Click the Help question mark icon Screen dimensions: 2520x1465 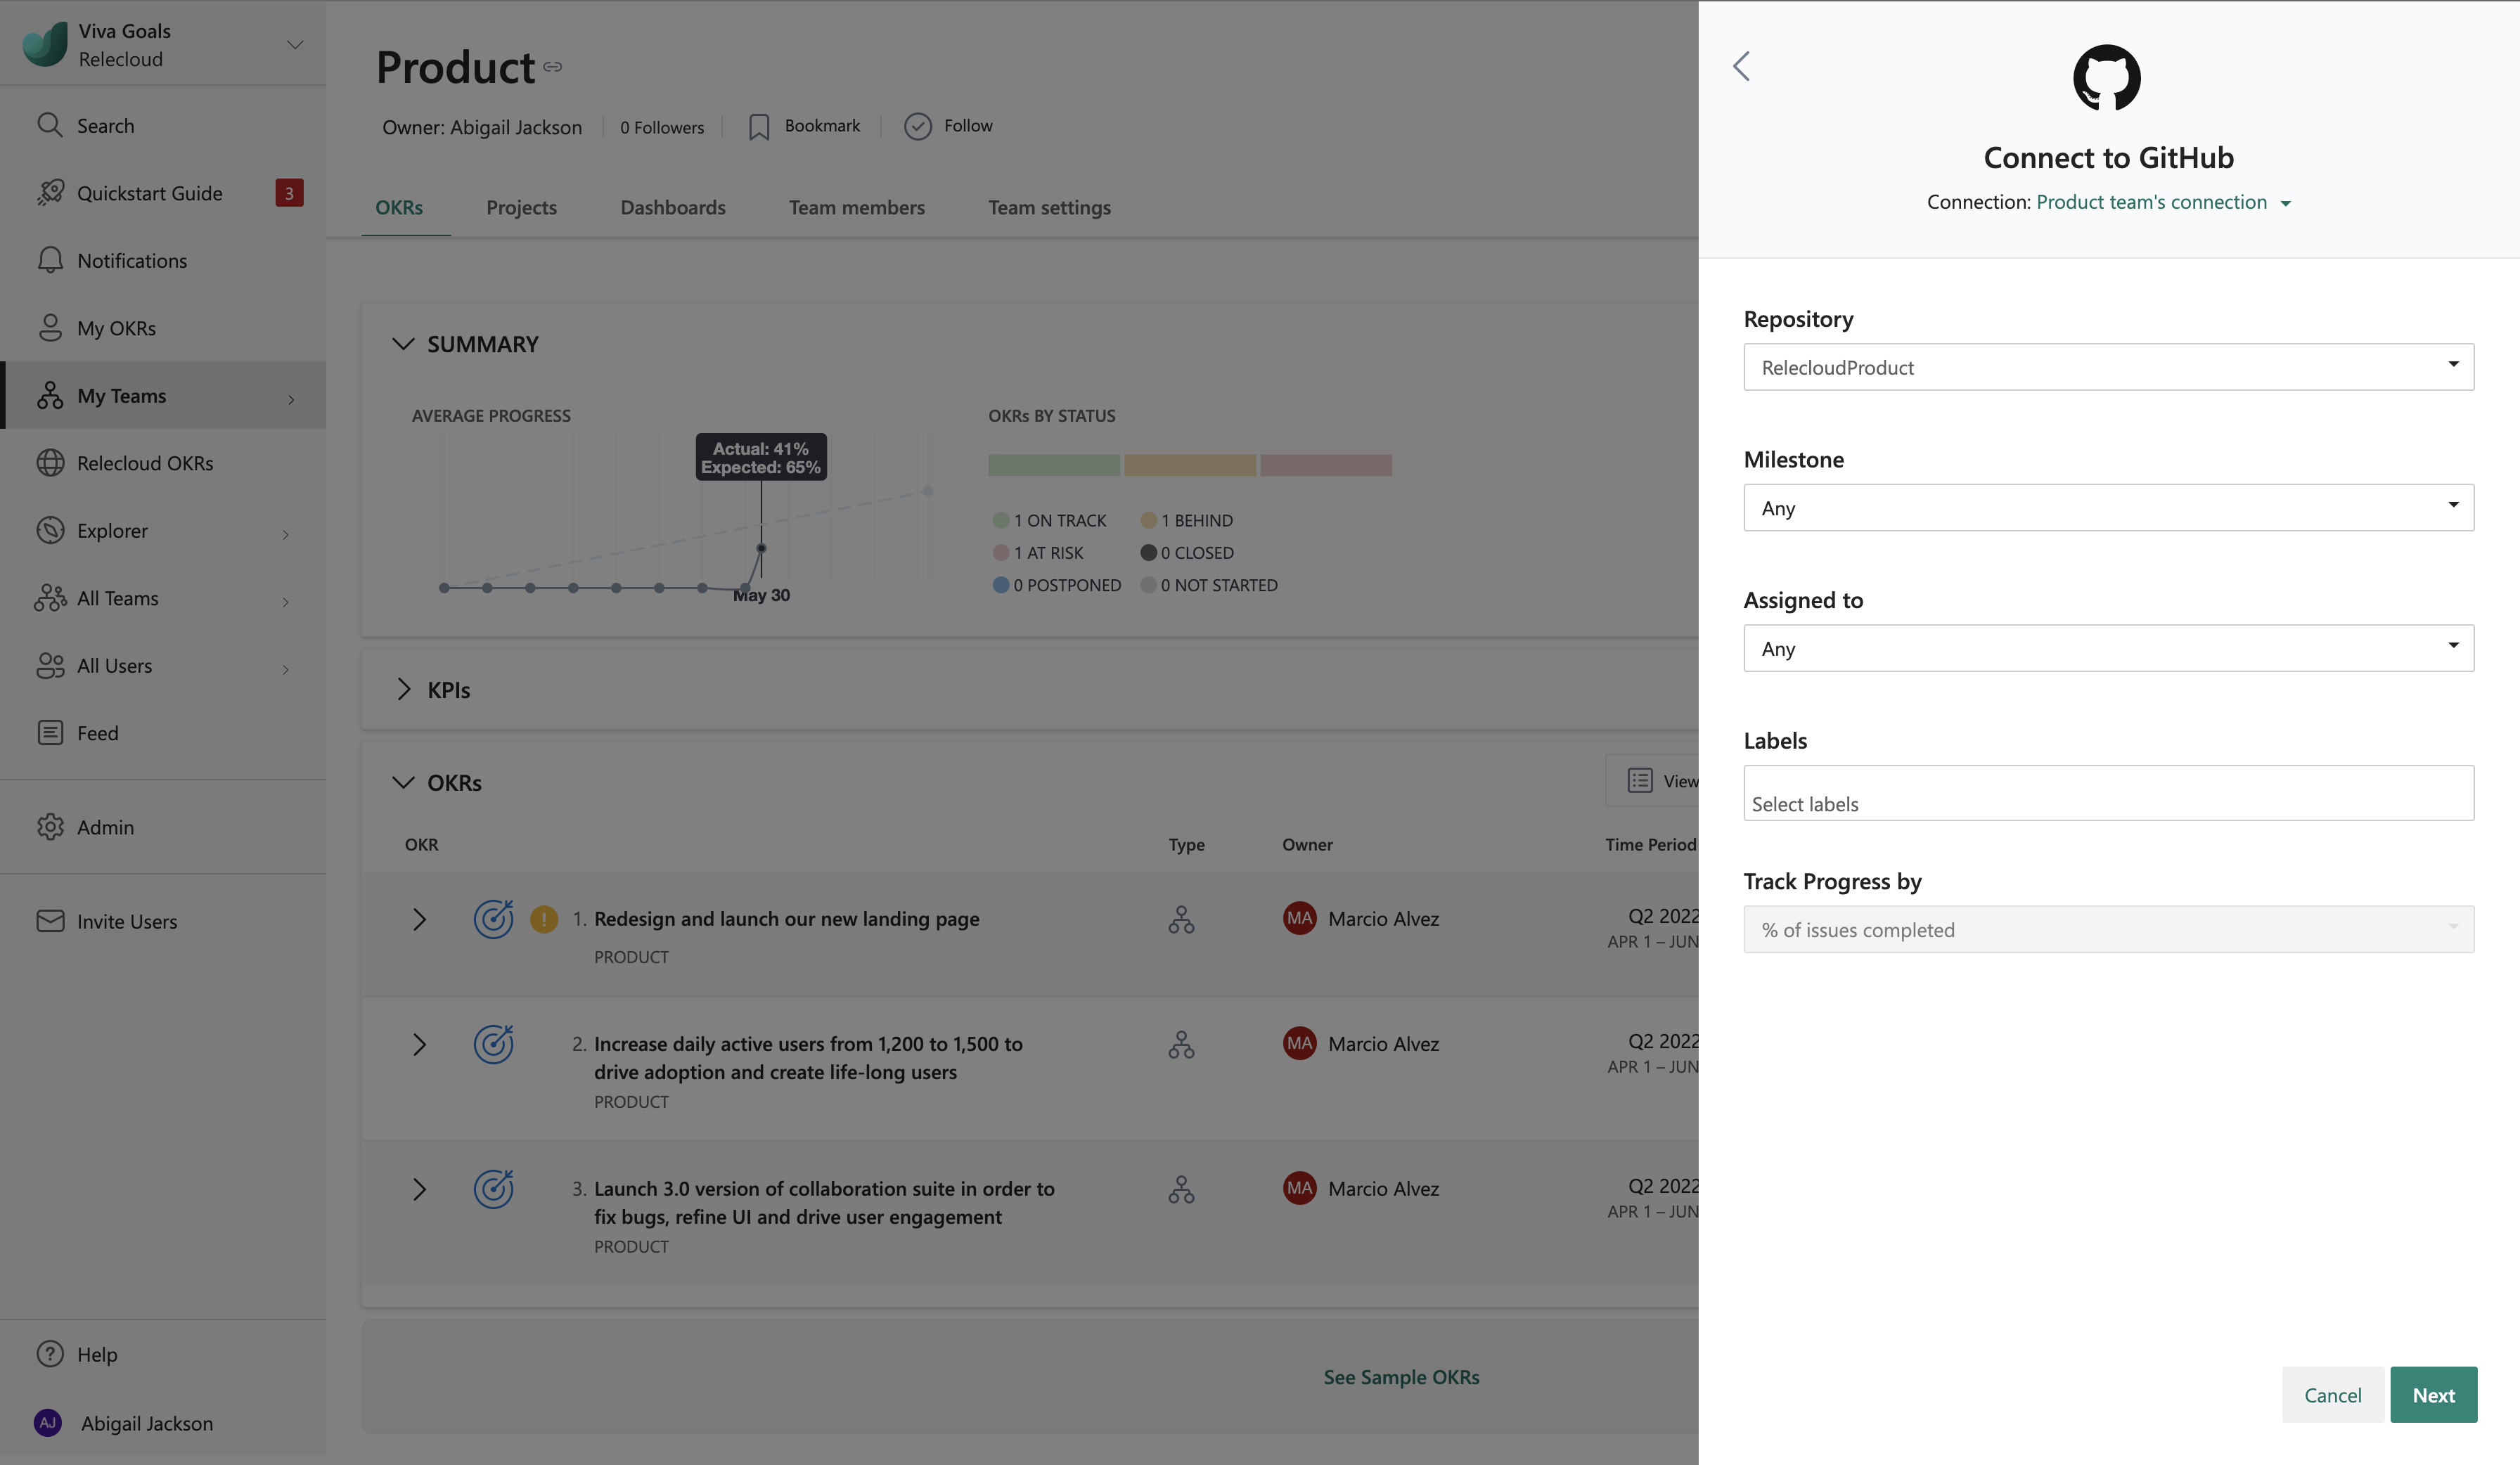(x=49, y=1354)
